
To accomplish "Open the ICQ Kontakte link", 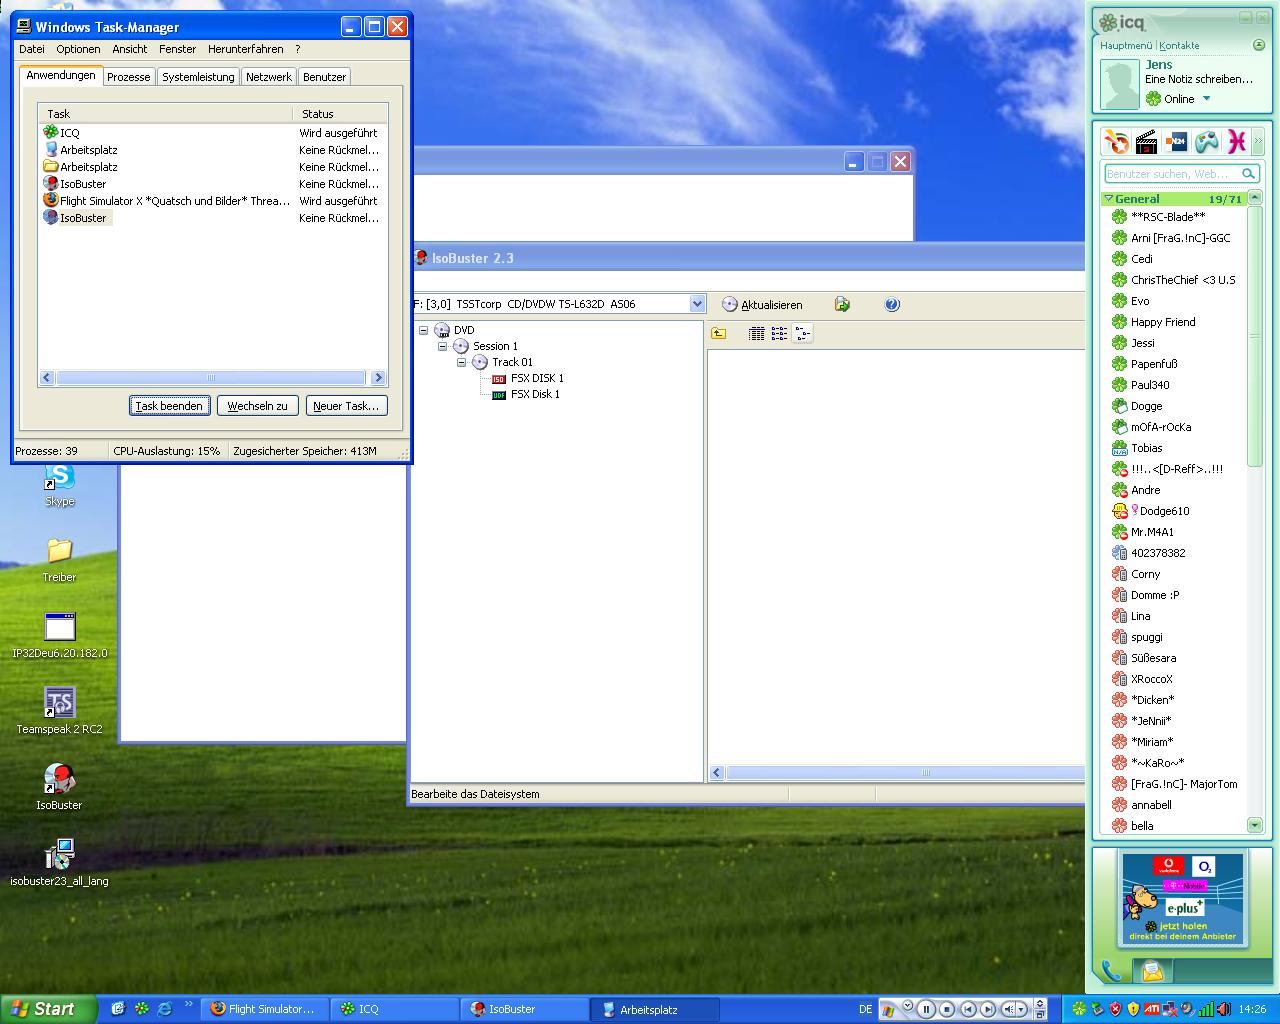I will 1179,45.
